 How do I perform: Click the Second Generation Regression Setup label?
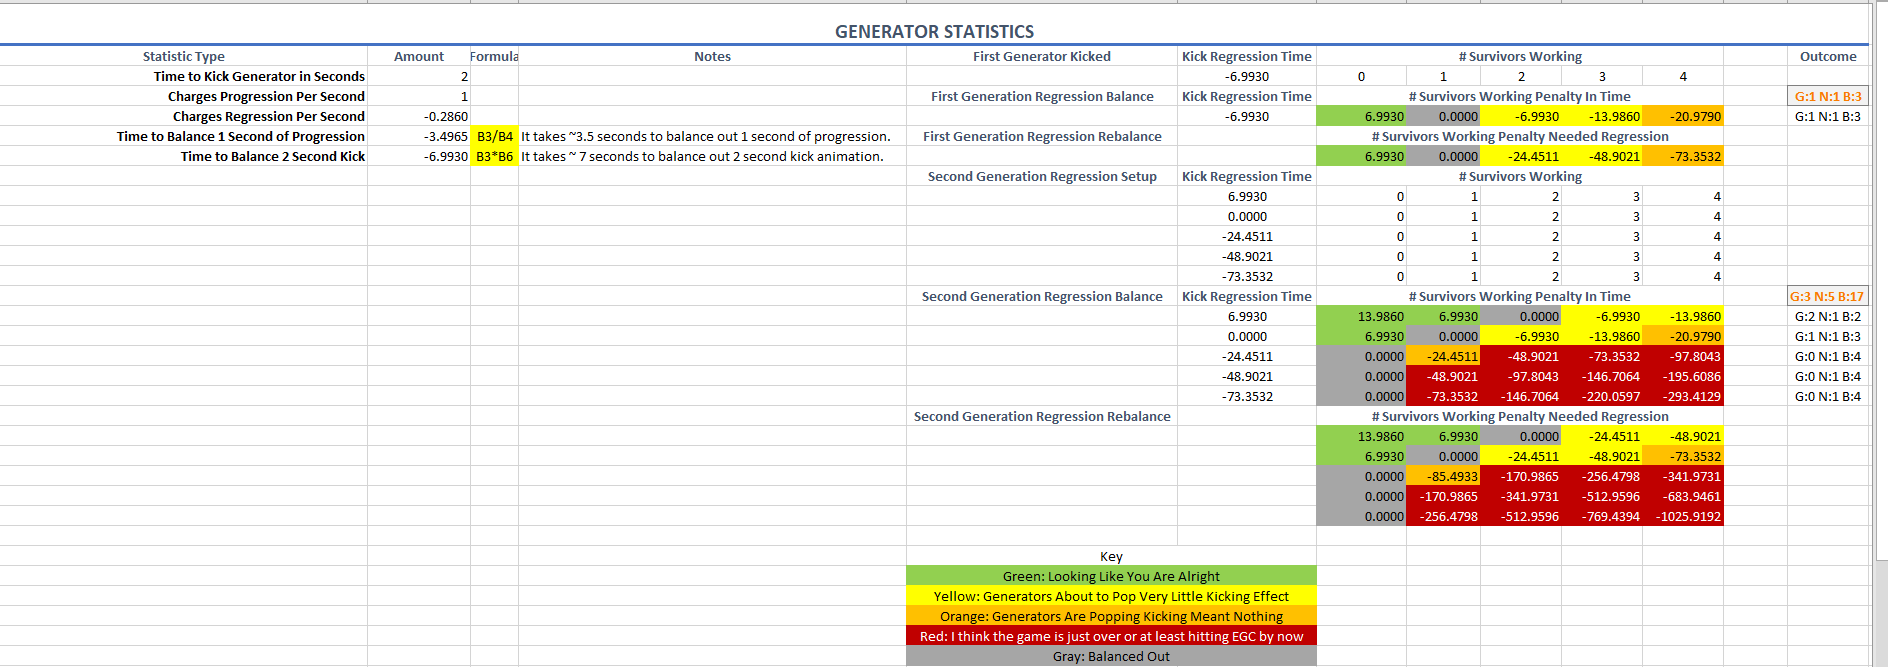coord(1042,176)
